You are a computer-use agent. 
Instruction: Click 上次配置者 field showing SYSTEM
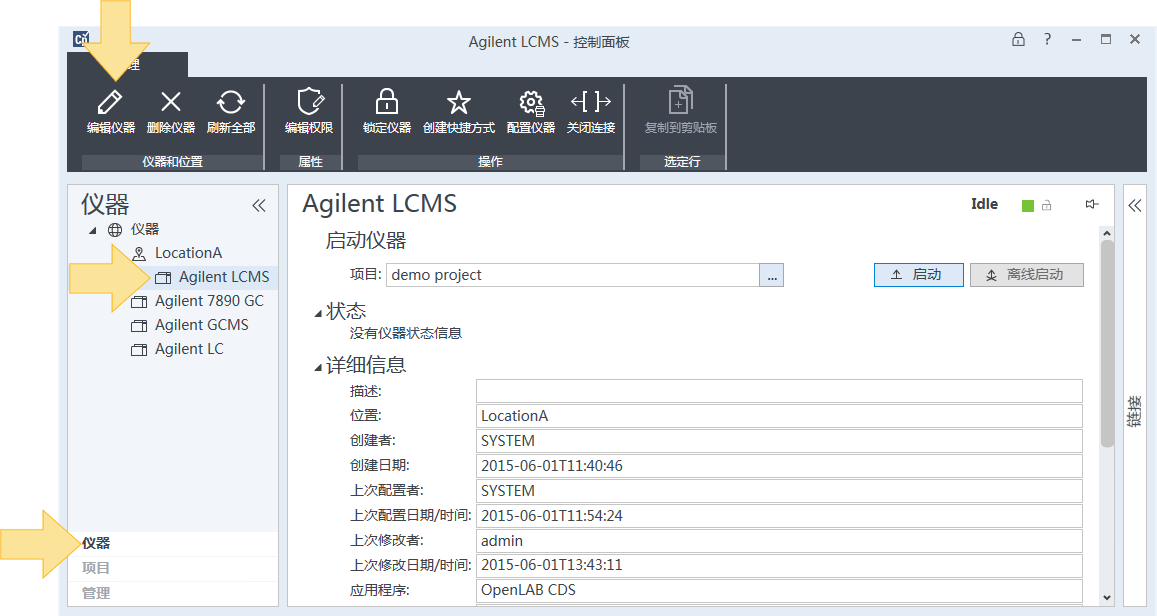coord(779,491)
